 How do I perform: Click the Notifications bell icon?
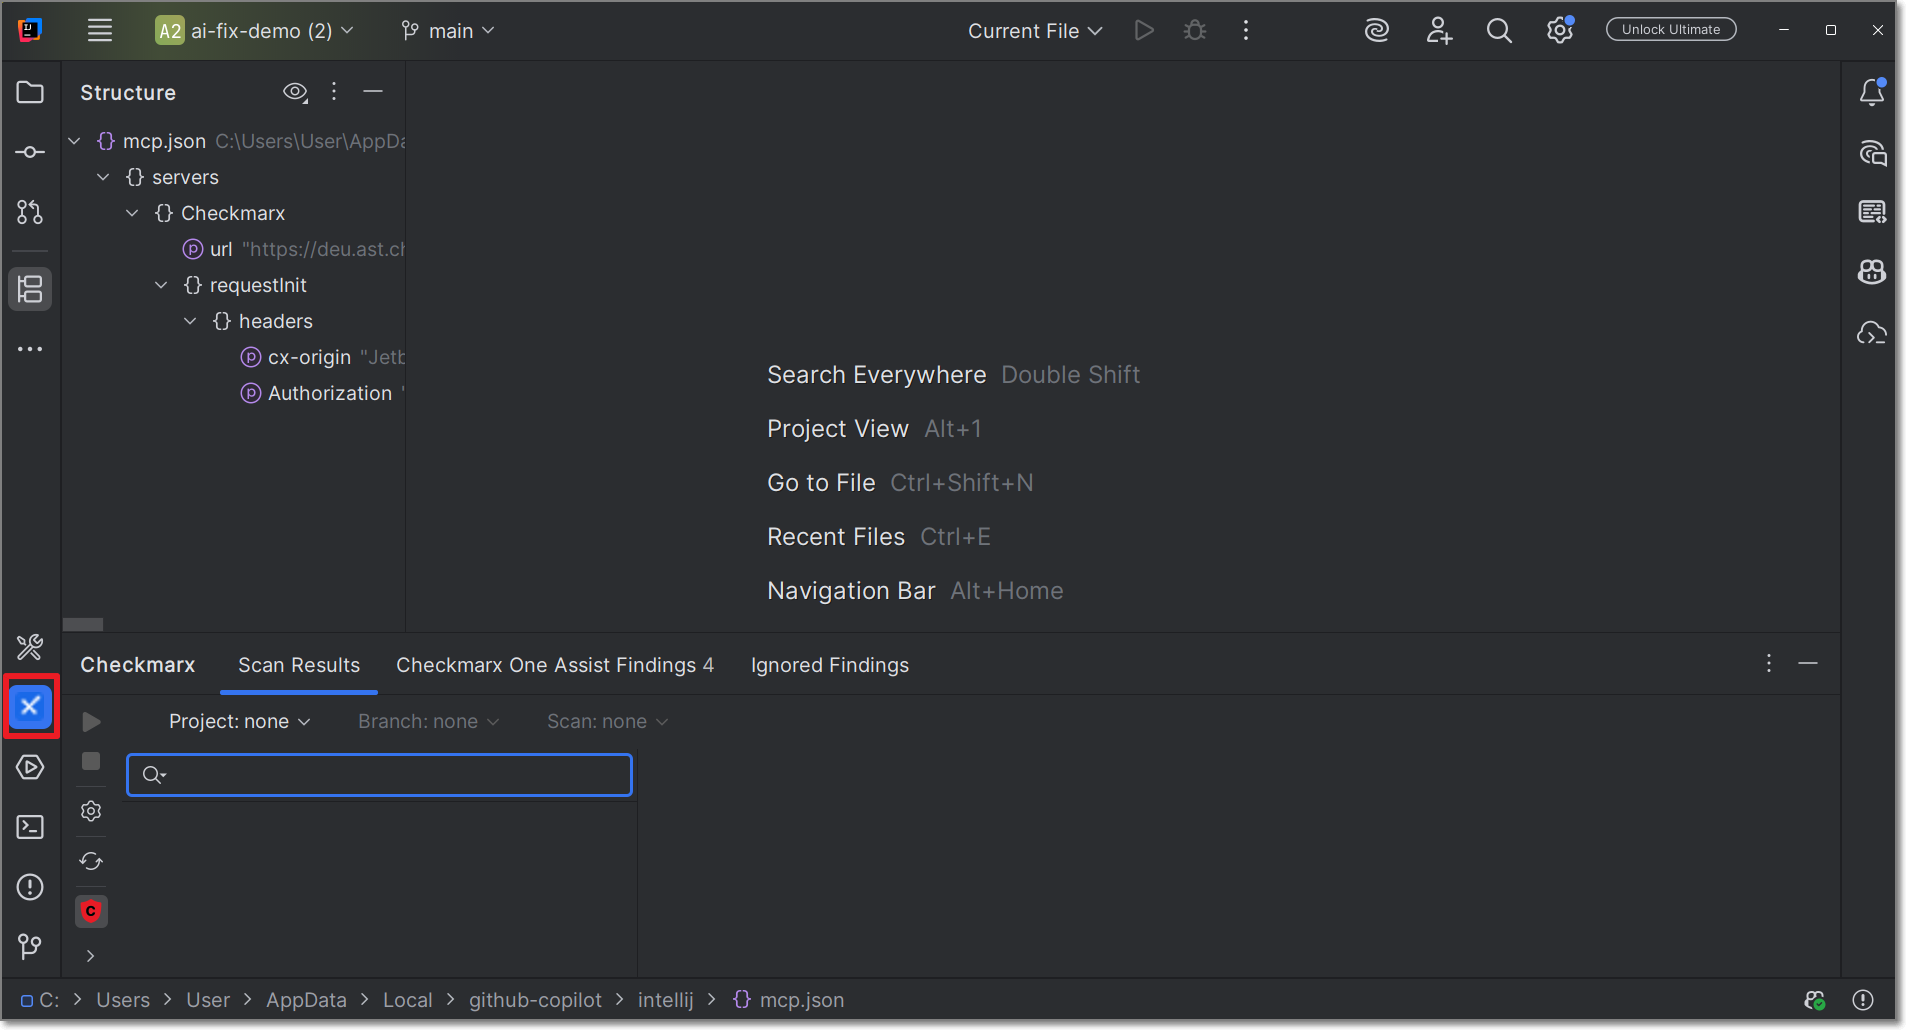point(1871,93)
